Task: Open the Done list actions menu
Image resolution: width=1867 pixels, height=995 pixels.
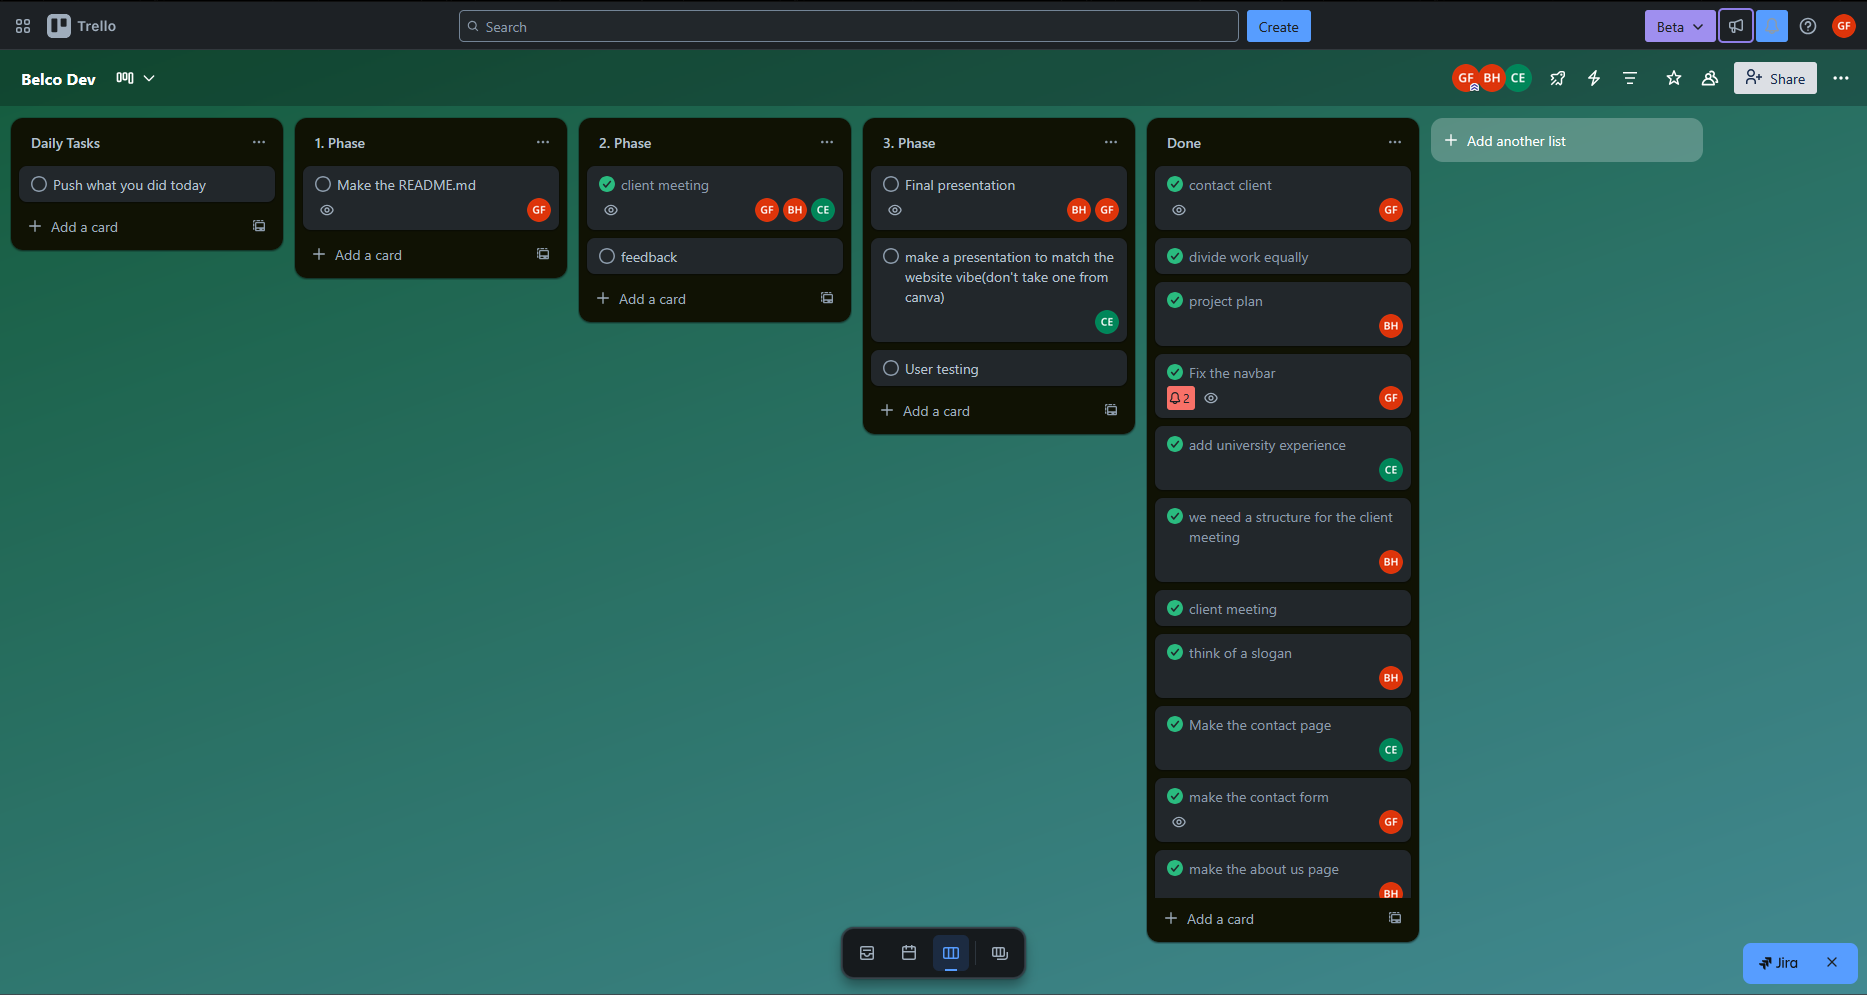Action: 1395,142
